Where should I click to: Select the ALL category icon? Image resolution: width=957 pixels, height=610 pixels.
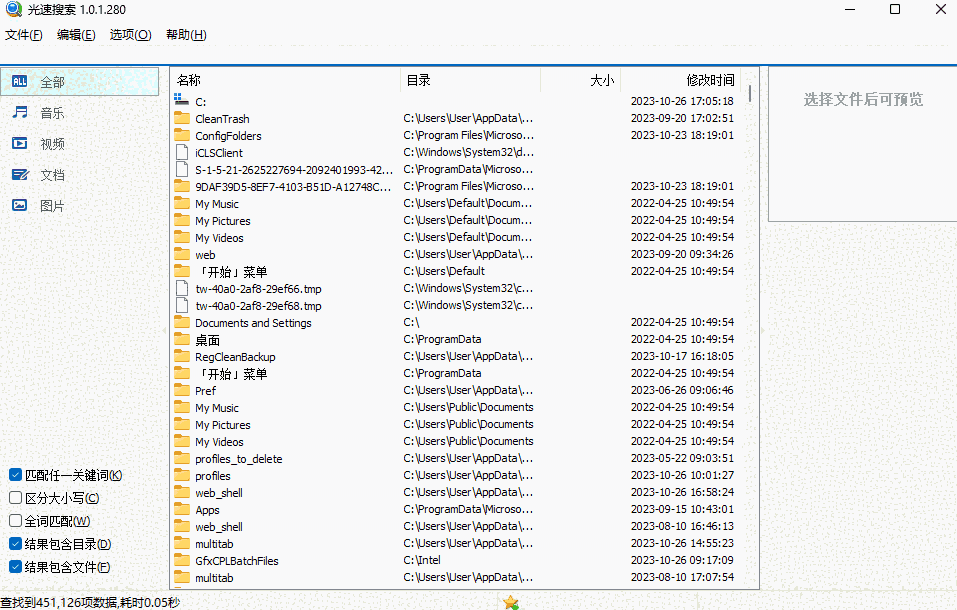20,82
